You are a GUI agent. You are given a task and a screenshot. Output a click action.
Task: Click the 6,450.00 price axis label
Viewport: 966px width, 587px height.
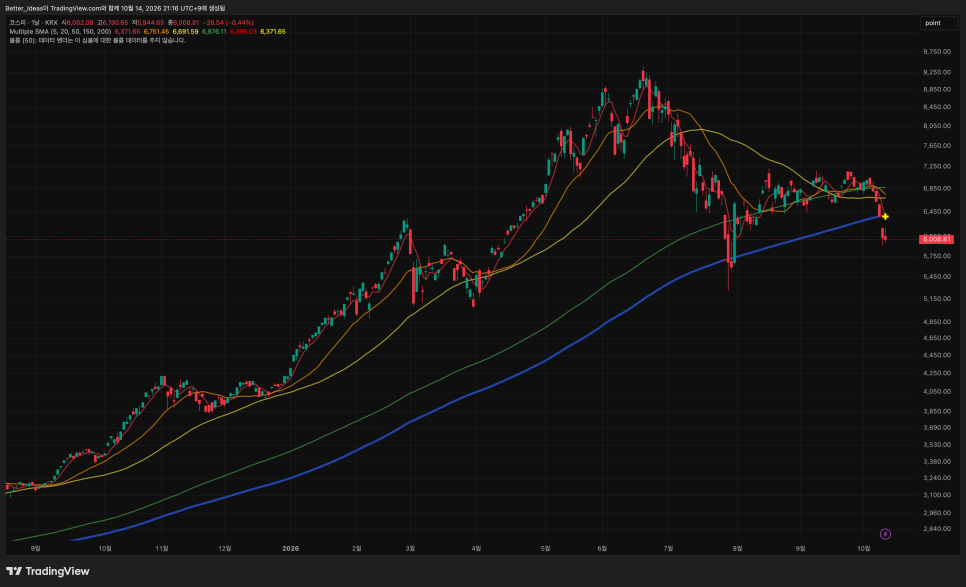pos(937,211)
